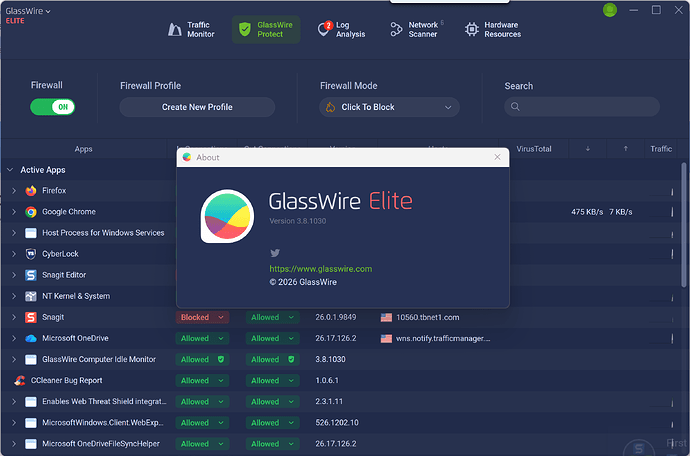690x456 pixels.
Task: Click the Firefox app icon
Action: [x=31, y=190]
